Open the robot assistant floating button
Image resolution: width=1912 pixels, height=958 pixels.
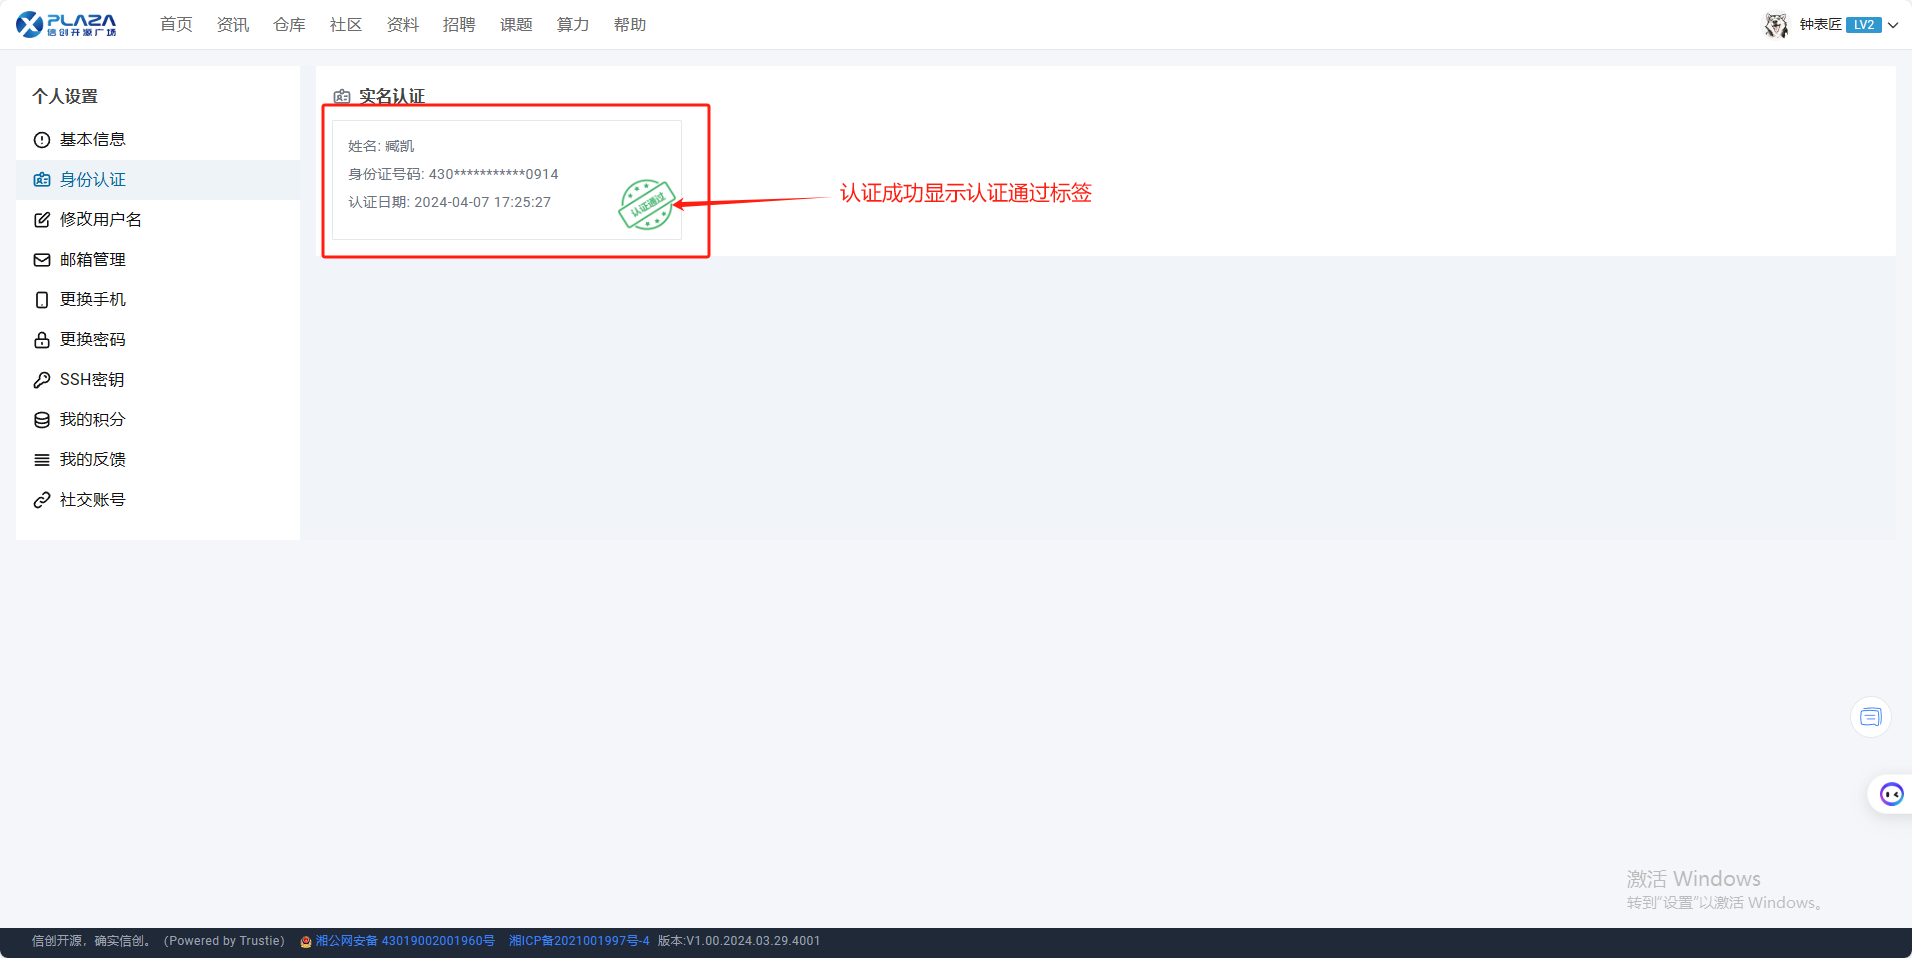1890,794
